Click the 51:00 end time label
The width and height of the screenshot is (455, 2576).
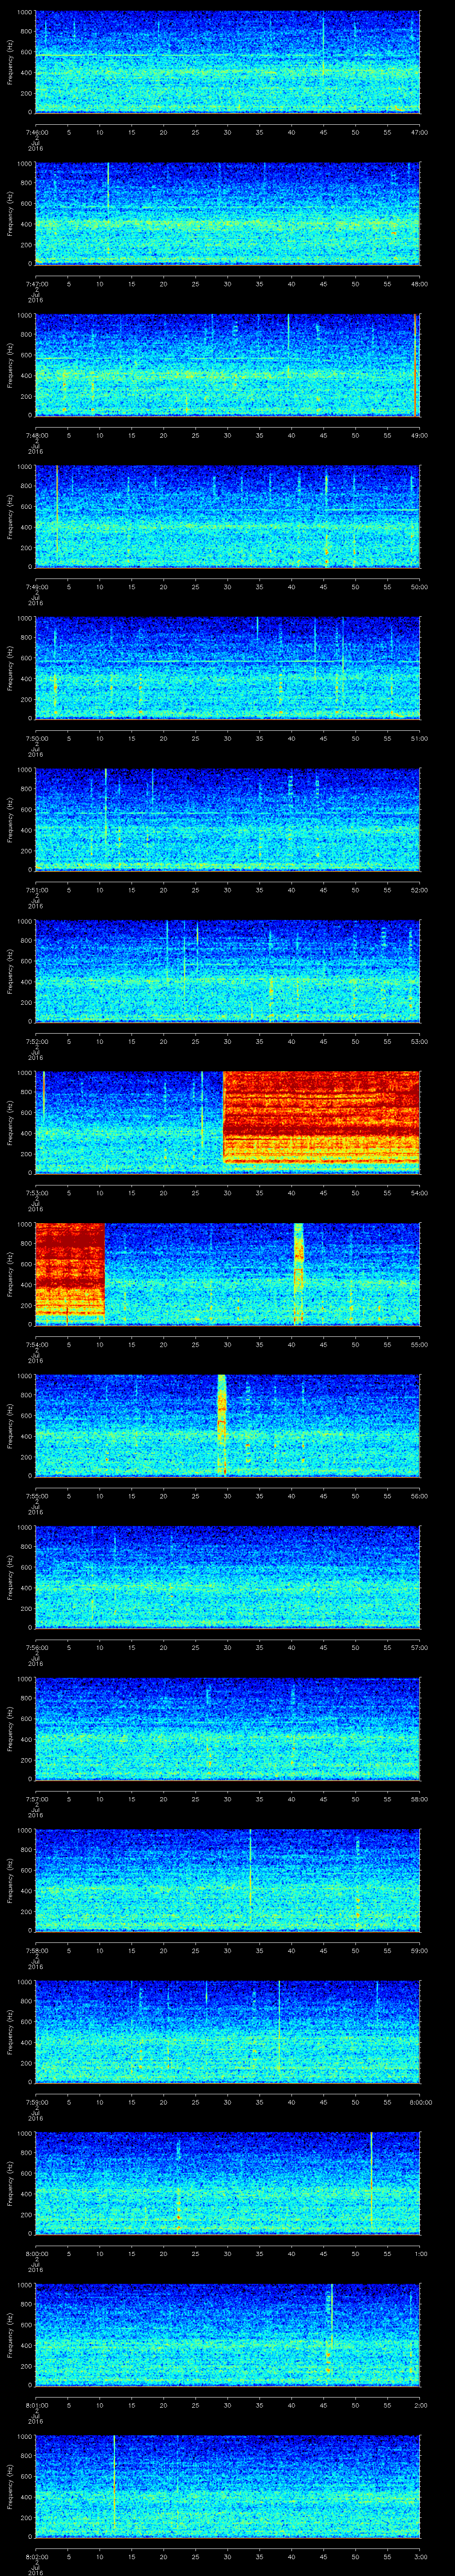[419, 738]
